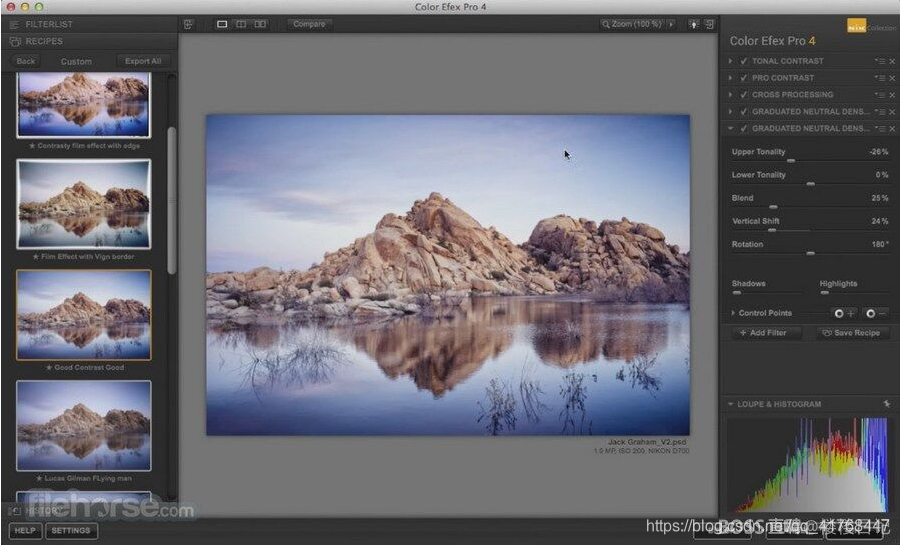Adjust the Shadows protection slider
This screenshot has height=545, width=900.
(x=736, y=293)
